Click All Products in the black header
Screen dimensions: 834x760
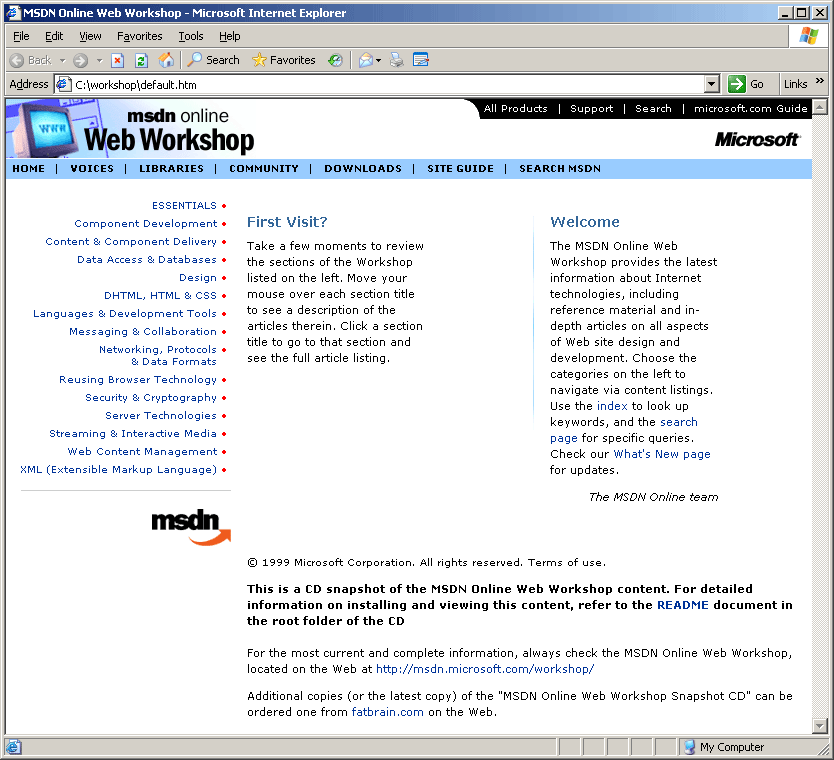[x=515, y=108]
